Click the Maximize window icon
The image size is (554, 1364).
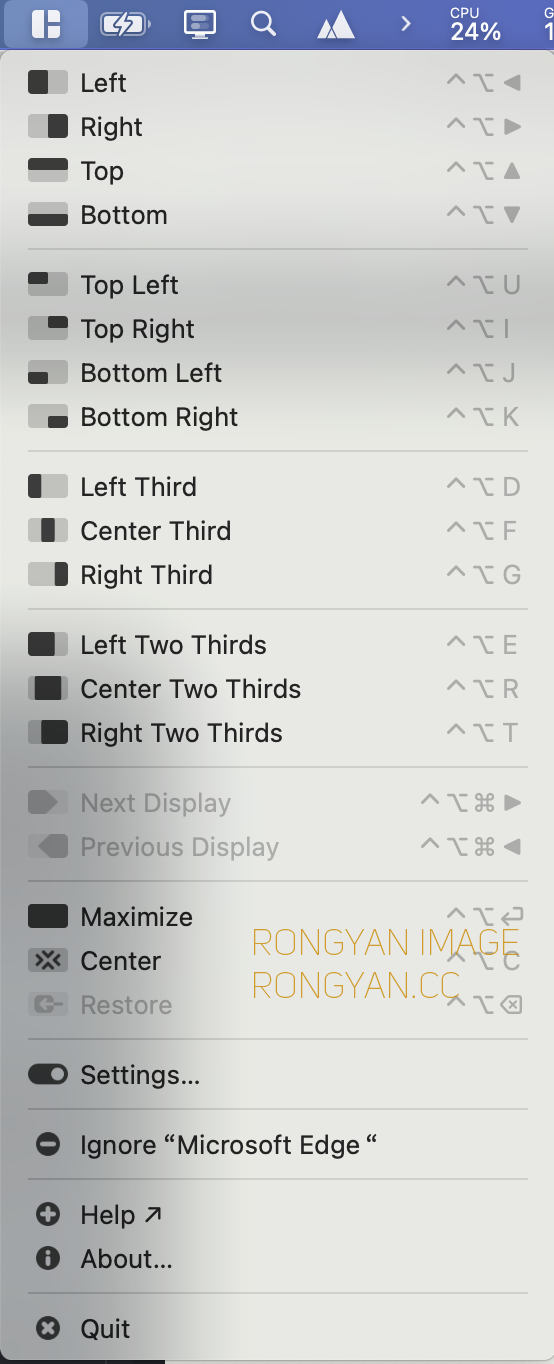click(x=48, y=917)
